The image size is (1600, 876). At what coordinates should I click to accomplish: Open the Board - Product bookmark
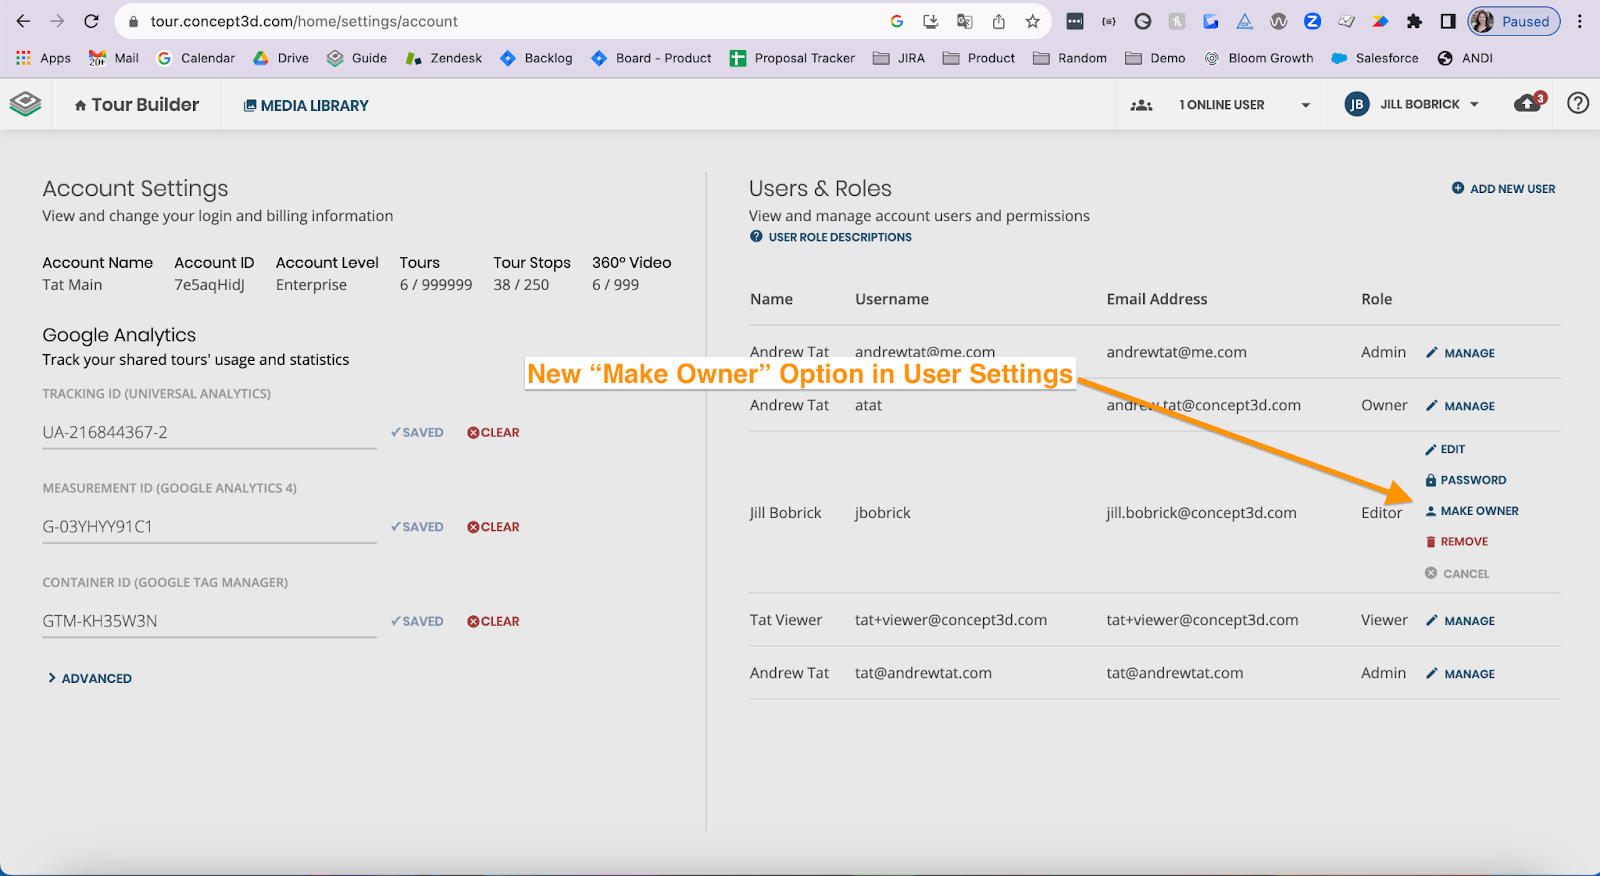coord(651,58)
